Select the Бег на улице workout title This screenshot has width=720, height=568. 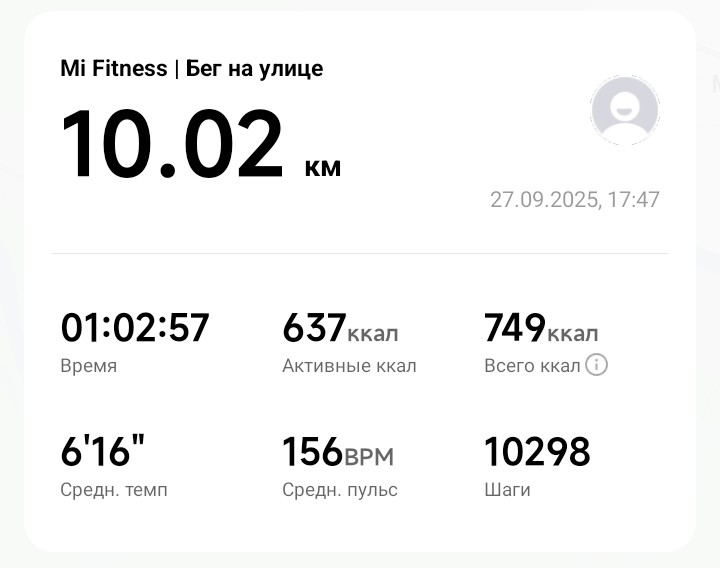pos(255,69)
